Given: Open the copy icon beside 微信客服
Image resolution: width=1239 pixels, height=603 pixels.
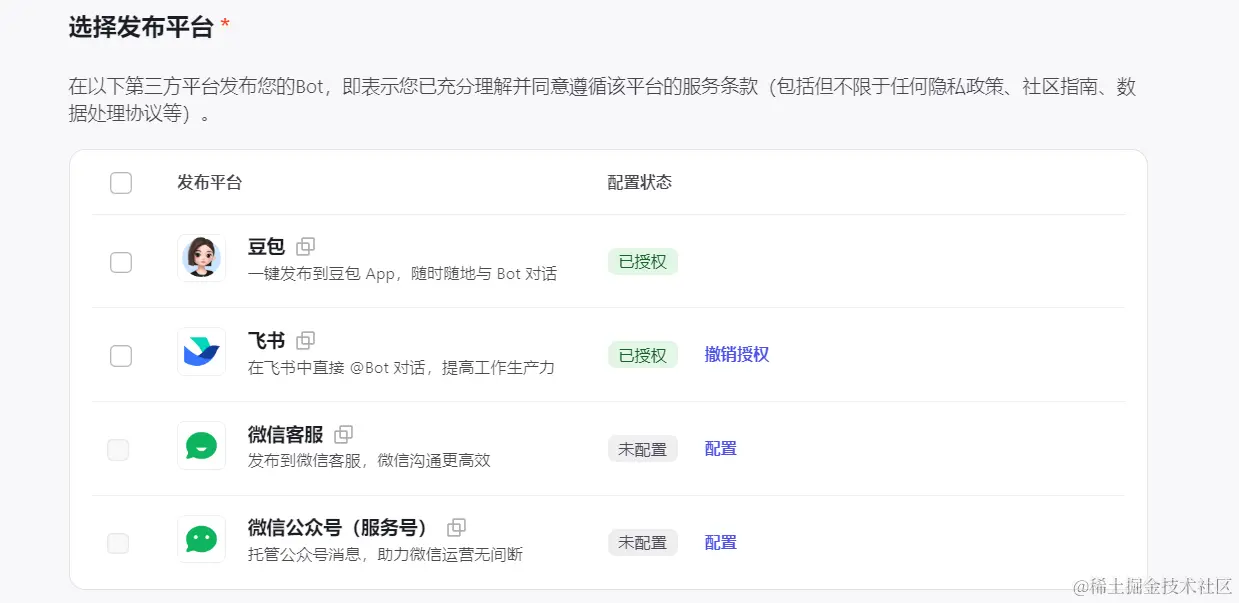Looking at the screenshot, I should 344,434.
